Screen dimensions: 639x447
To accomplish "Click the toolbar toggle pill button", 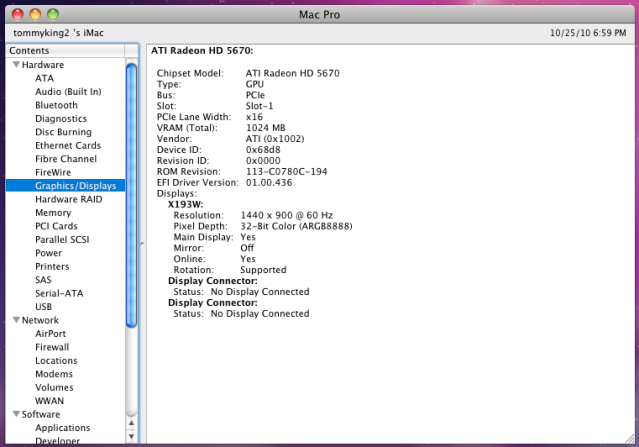I will pos(619,14).
